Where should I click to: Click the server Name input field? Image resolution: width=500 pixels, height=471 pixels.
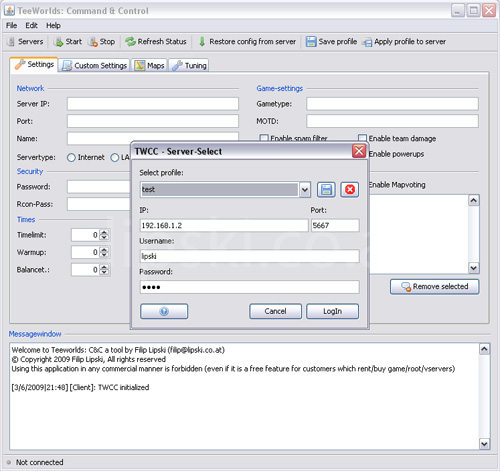pos(153,138)
